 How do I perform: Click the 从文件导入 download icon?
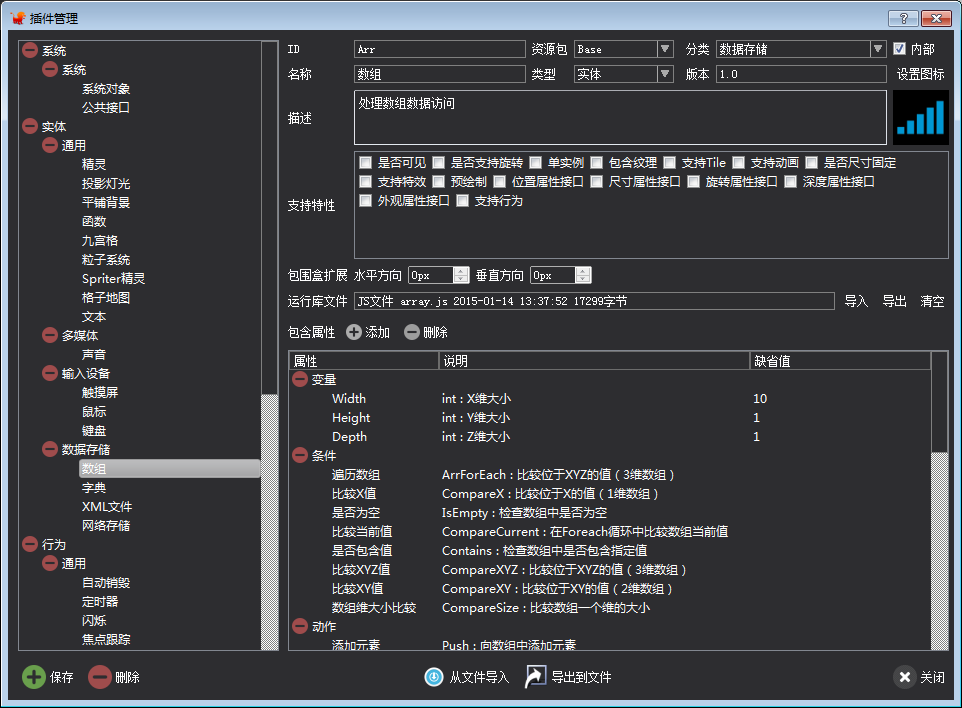(x=434, y=677)
